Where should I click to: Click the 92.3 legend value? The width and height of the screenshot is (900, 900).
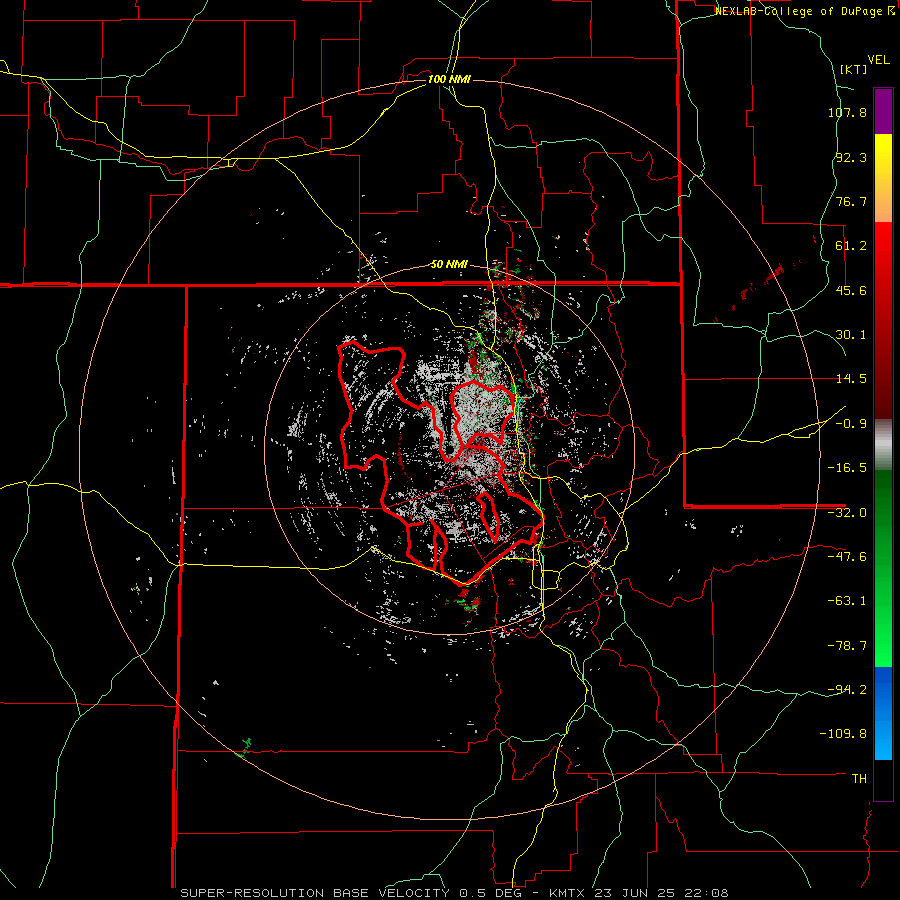coord(851,157)
